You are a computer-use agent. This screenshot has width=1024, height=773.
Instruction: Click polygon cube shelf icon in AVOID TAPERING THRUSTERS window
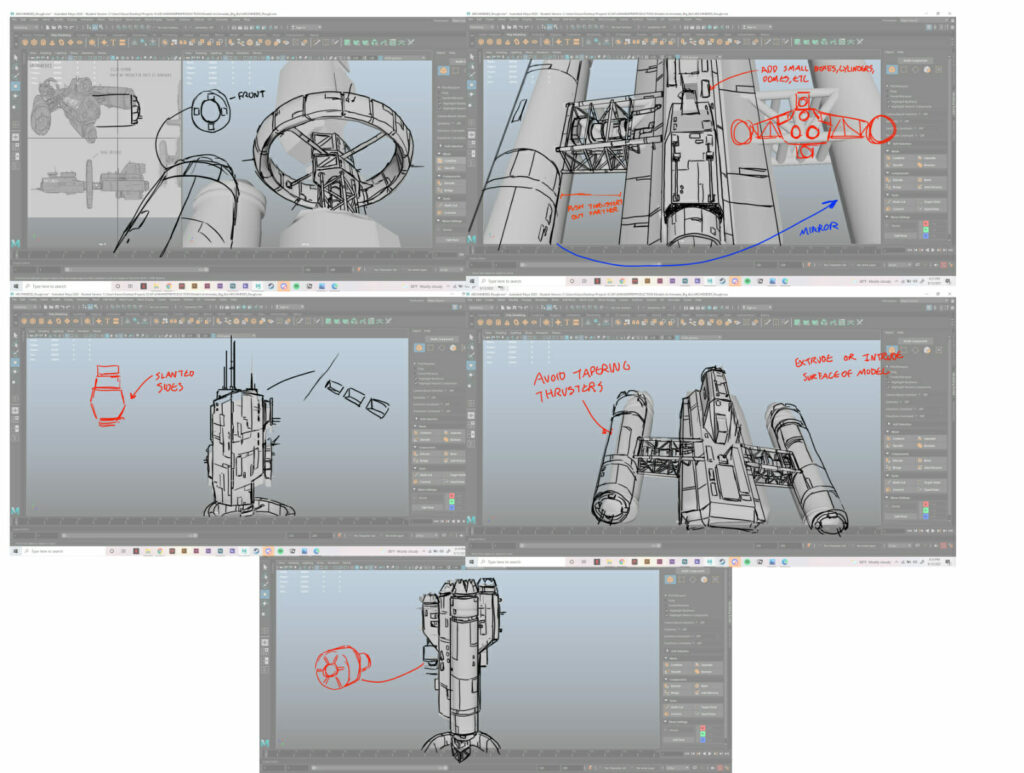point(490,322)
